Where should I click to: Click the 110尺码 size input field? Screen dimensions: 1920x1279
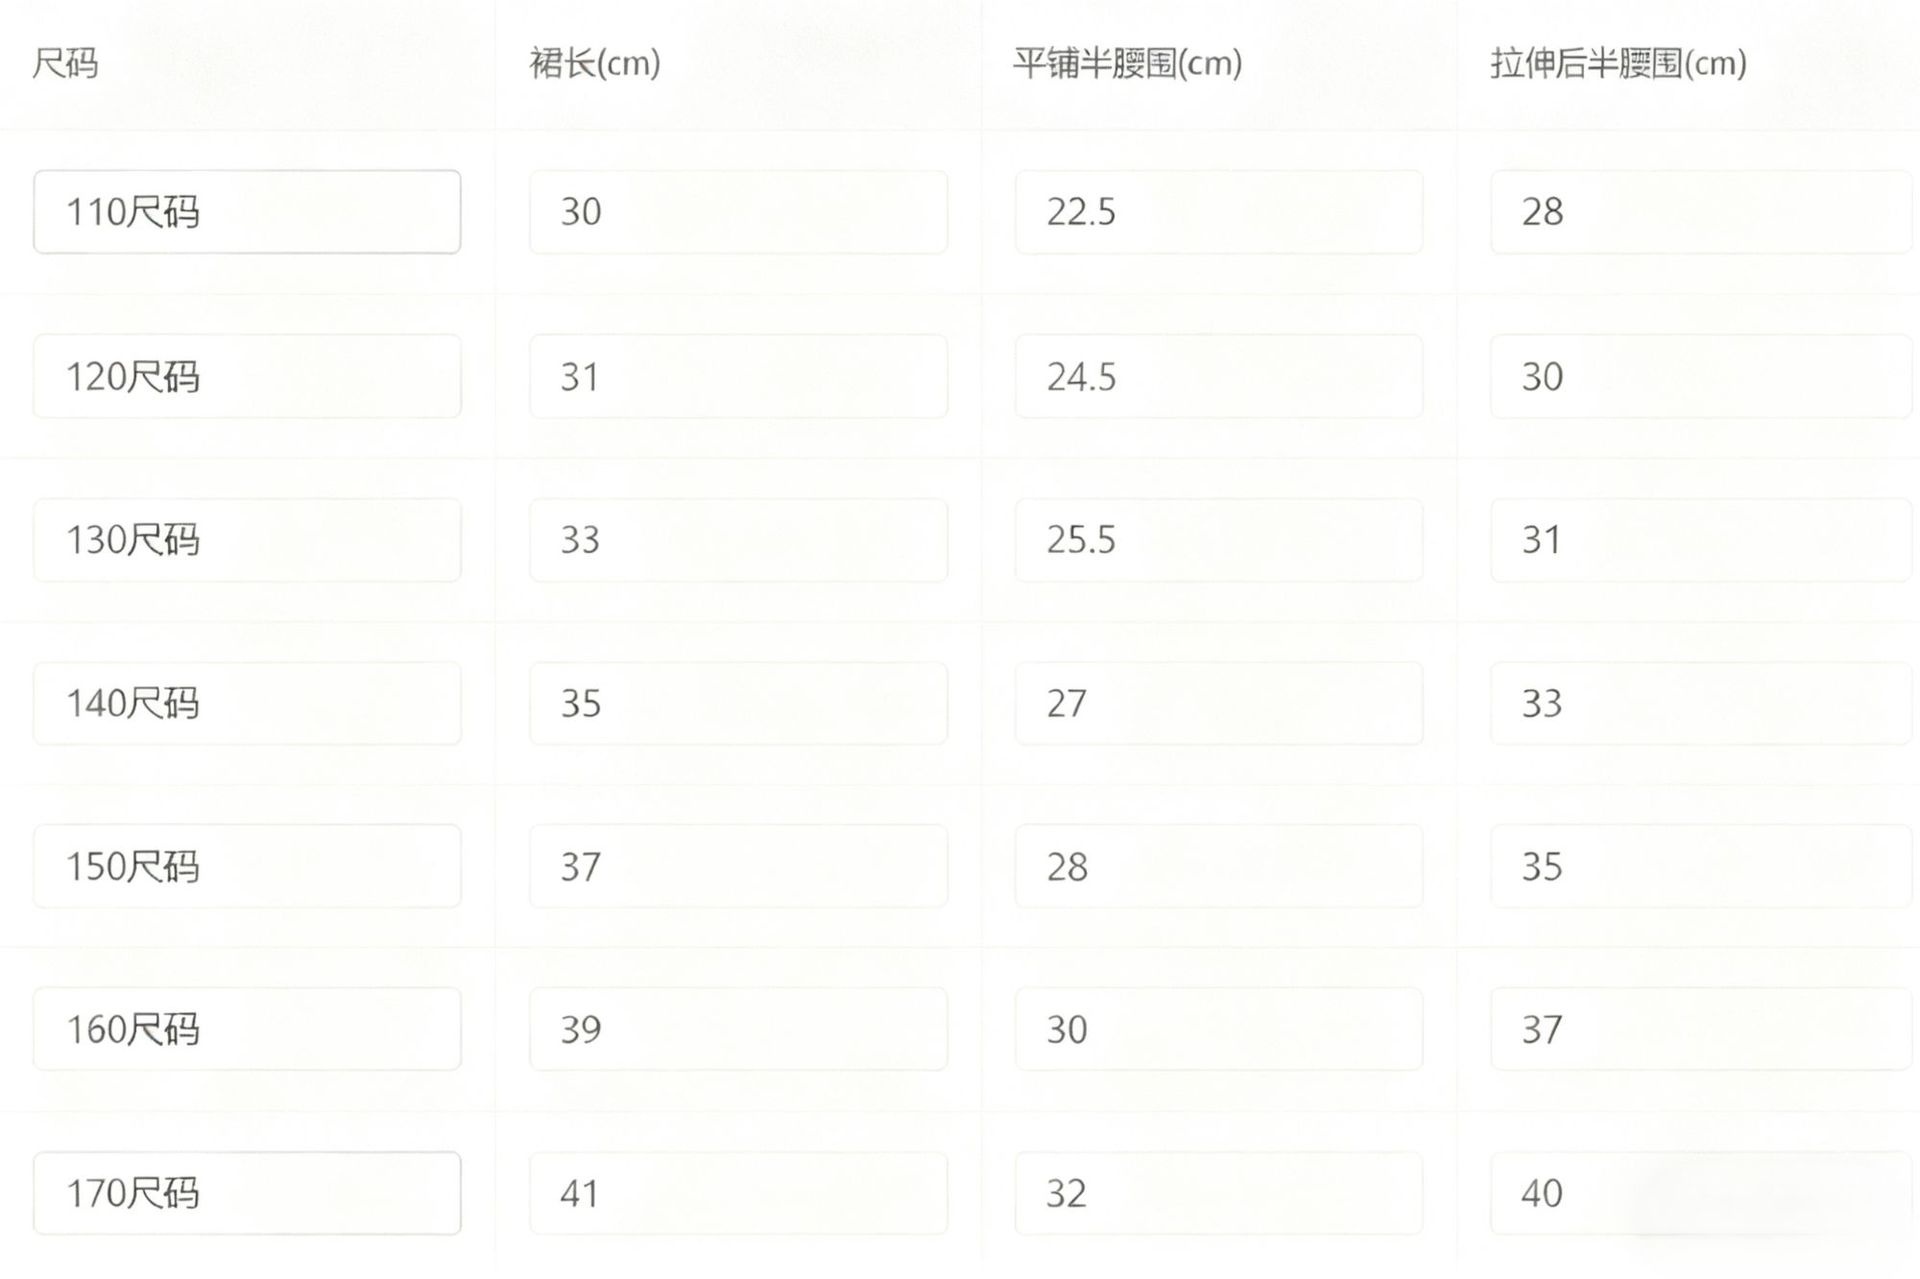pyautogui.click(x=246, y=212)
